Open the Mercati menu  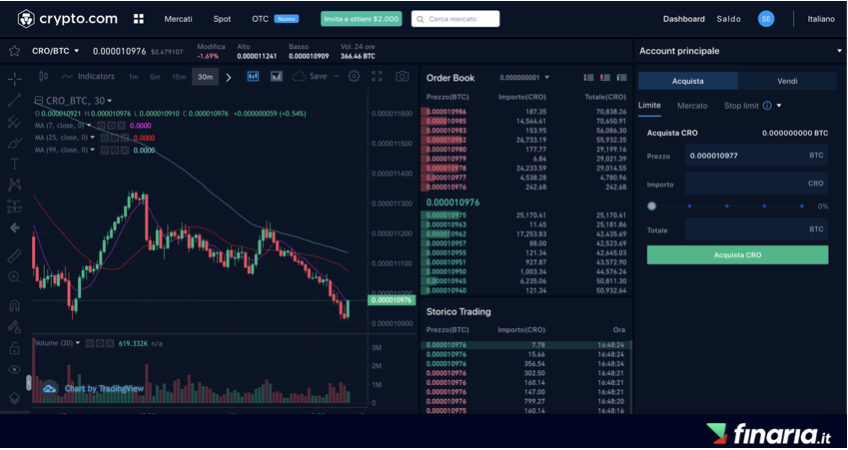[178, 19]
